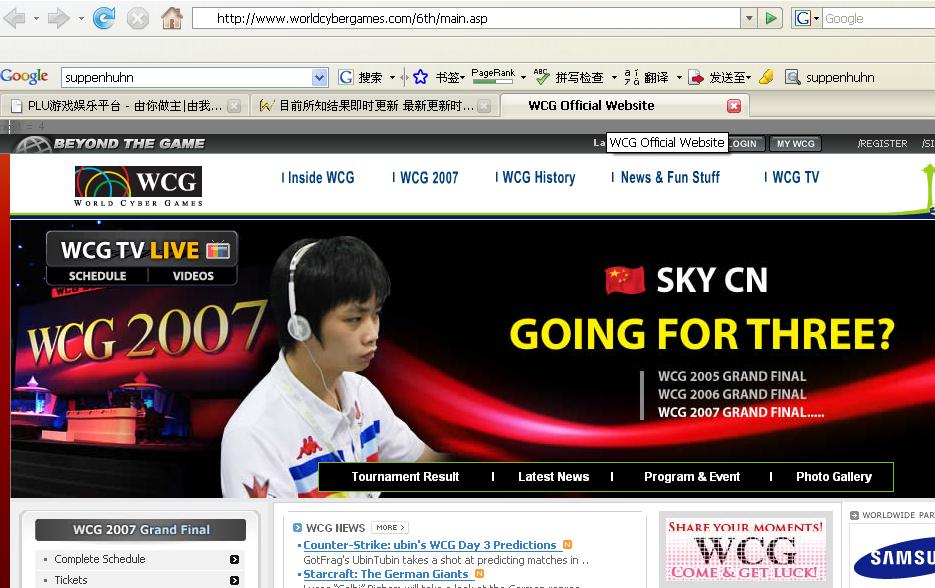This screenshot has width=935, height=588.
Task: Close the PLU游戏娱乐平台 tab
Action: pyautogui.click(x=235, y=106)
